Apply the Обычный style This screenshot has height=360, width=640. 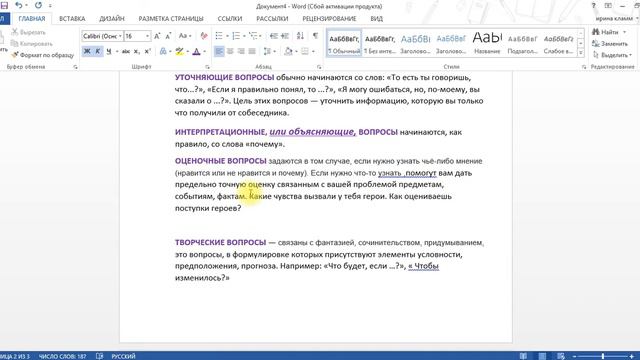click(x=344, y=43)
